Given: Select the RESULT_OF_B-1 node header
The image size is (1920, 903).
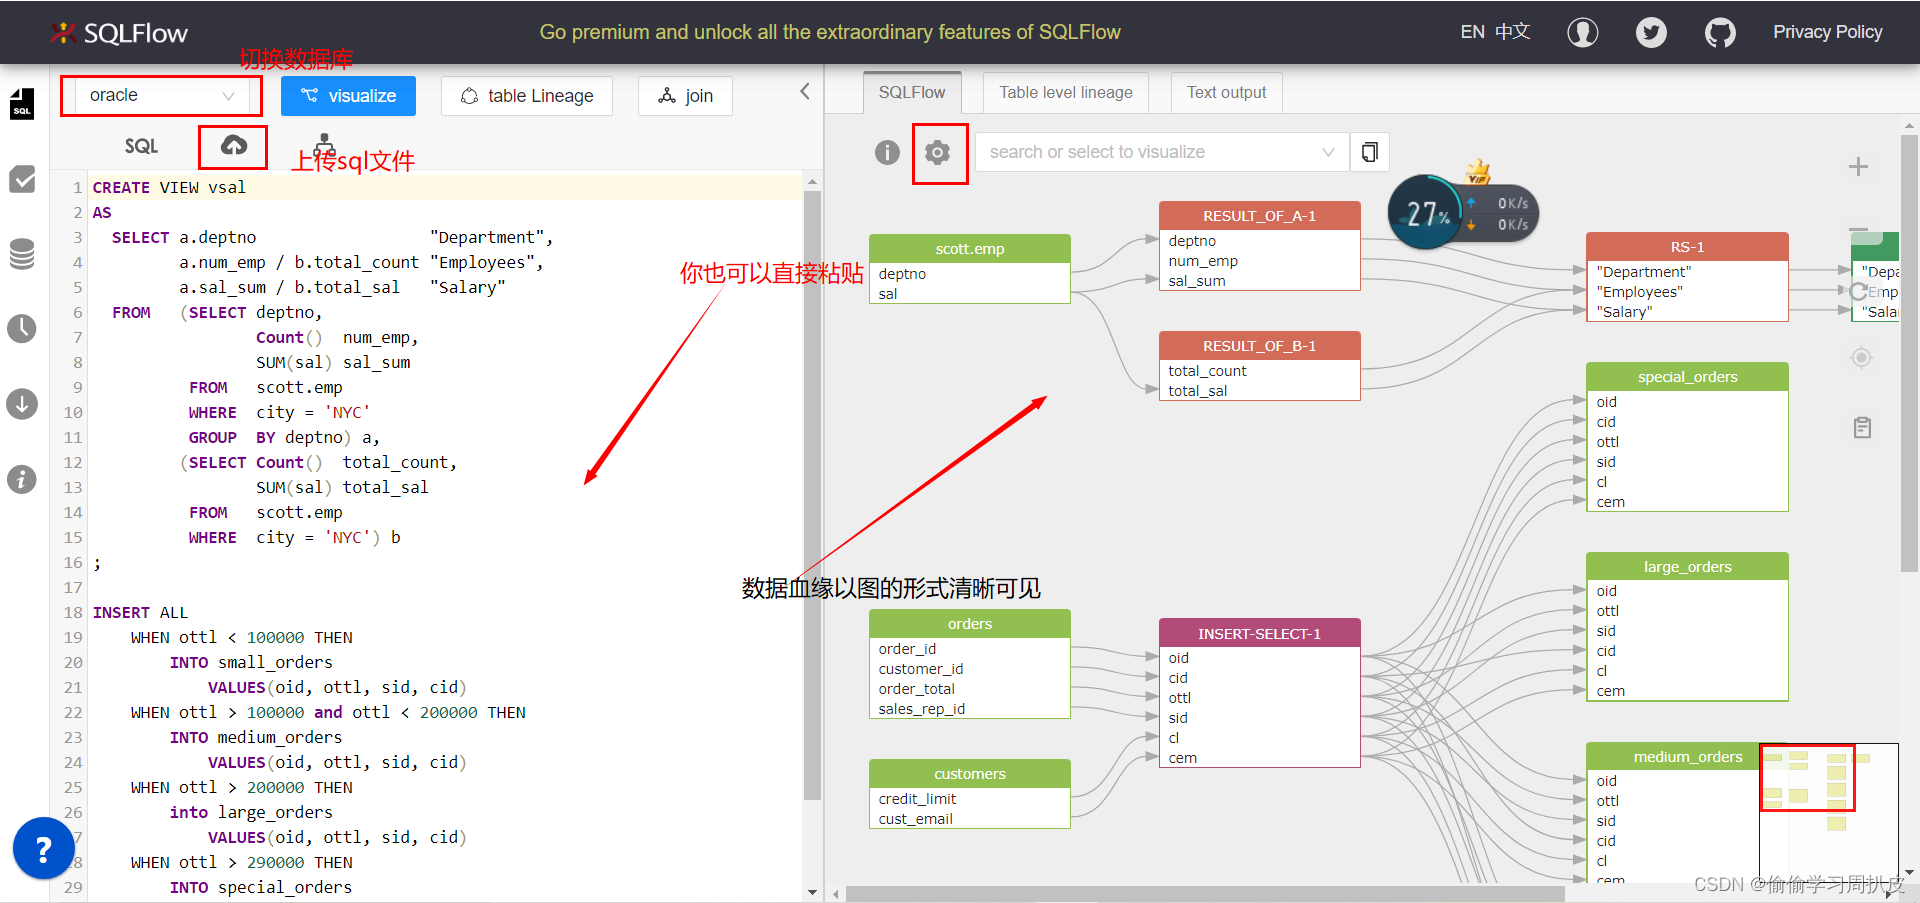Looking at the screenshot, I should (x=1260, y=346).
